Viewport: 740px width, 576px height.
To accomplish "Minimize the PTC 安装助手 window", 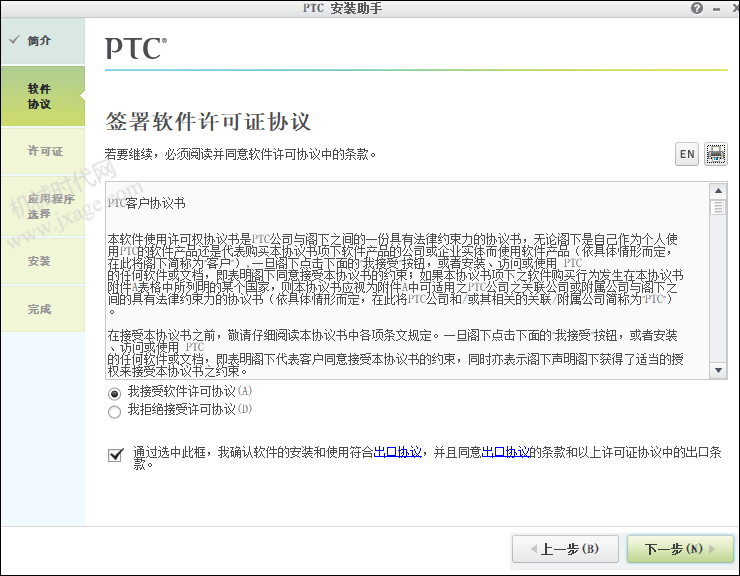I will click(716, 8).
